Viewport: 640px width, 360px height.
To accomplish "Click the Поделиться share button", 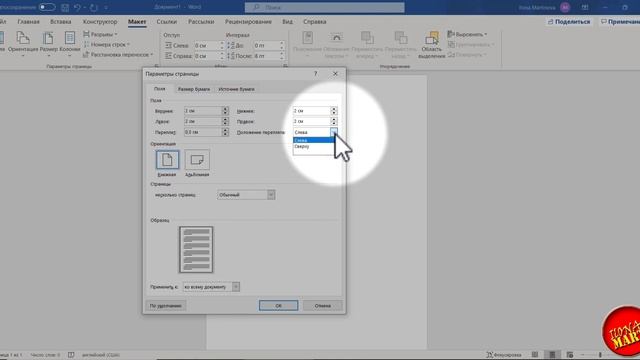I will pyautogui.click(x=569, y=22).
